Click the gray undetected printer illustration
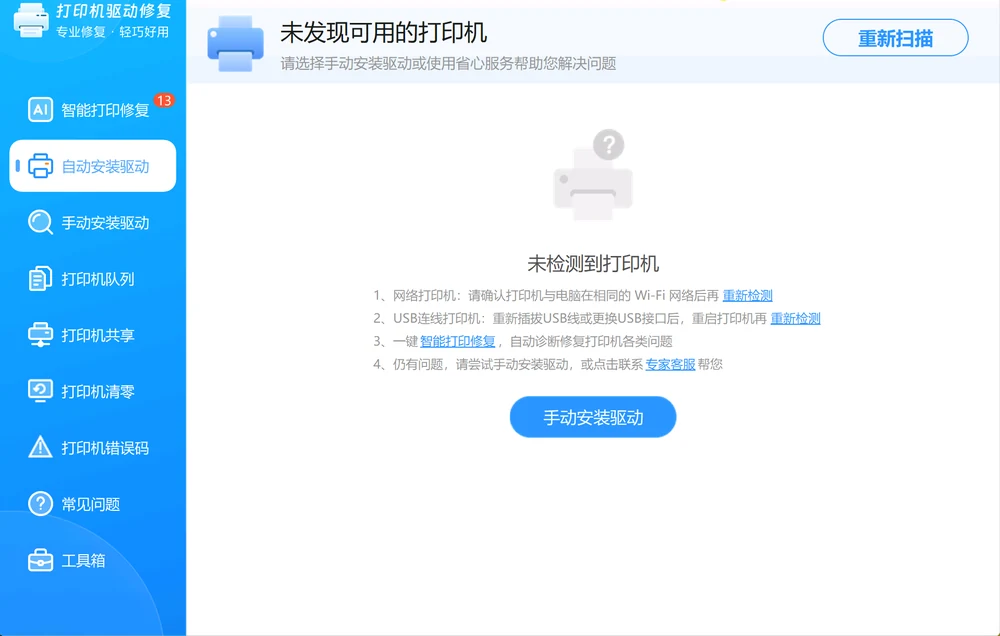The image size is (1000, 636). [593, 175]
